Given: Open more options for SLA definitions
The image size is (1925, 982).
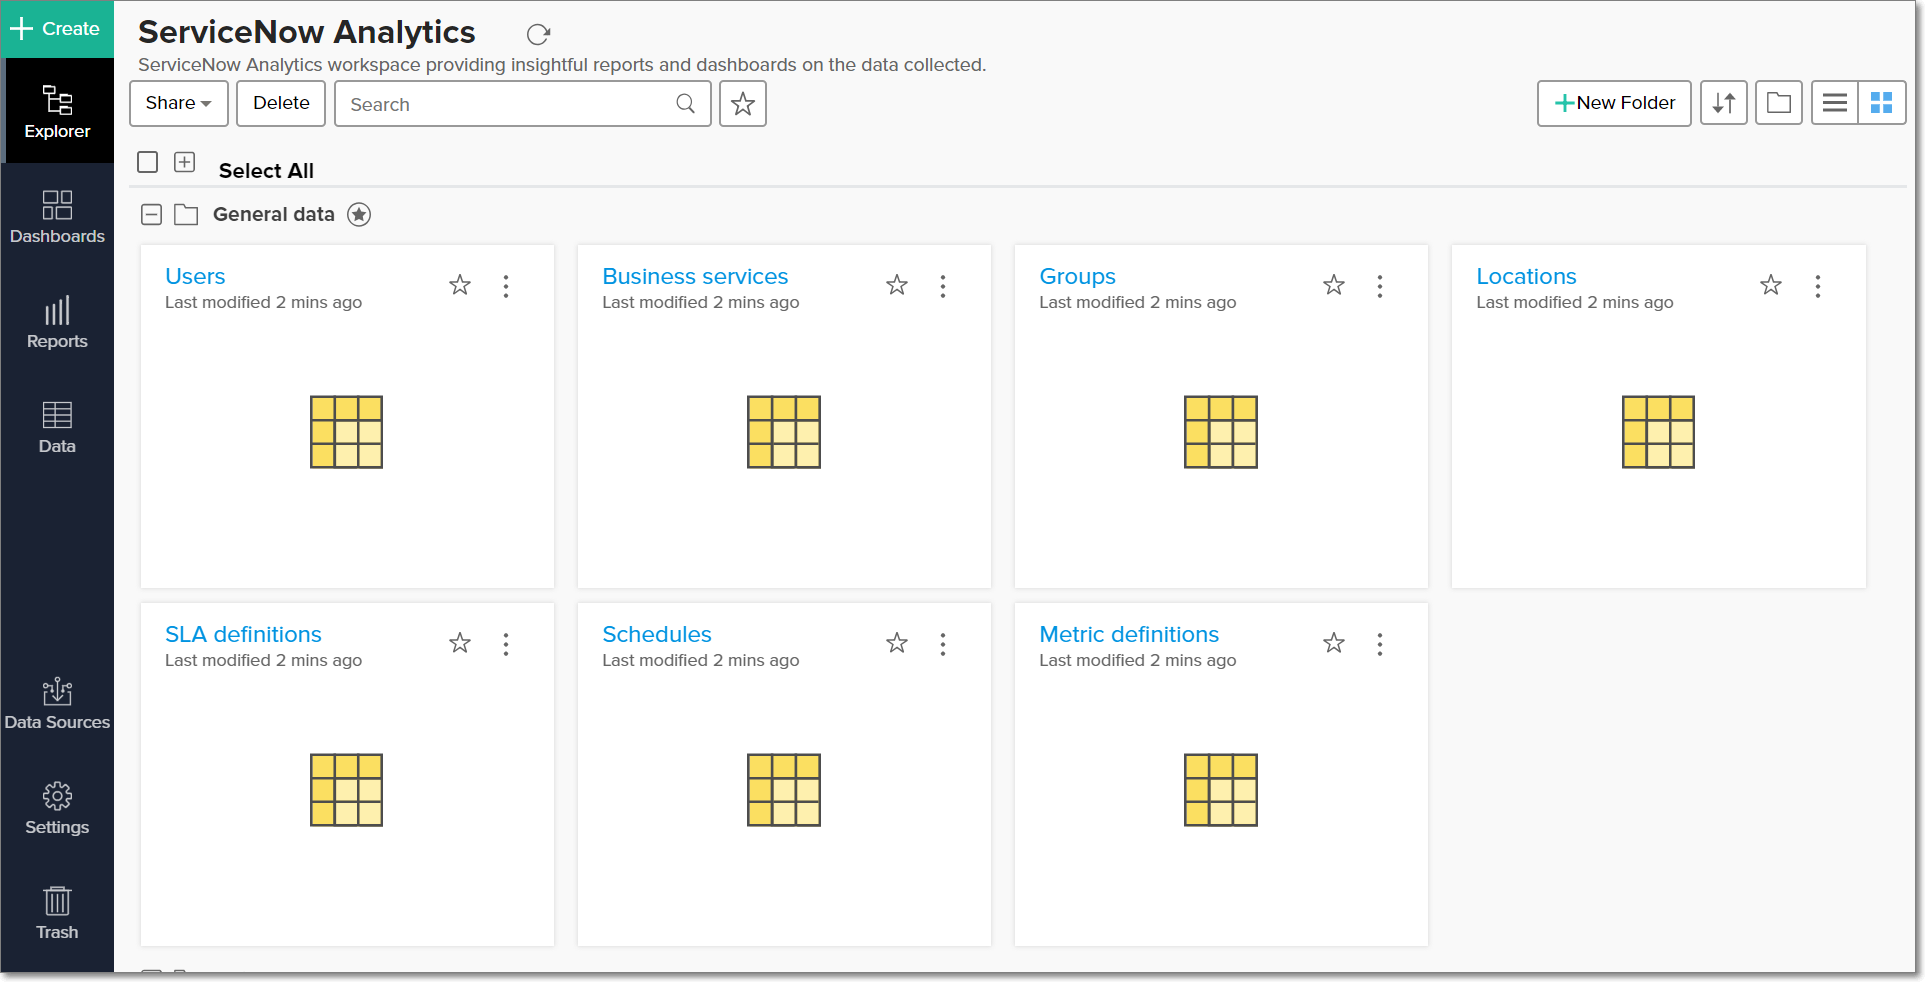Looking at the screenshot, I should pos(506,644).
